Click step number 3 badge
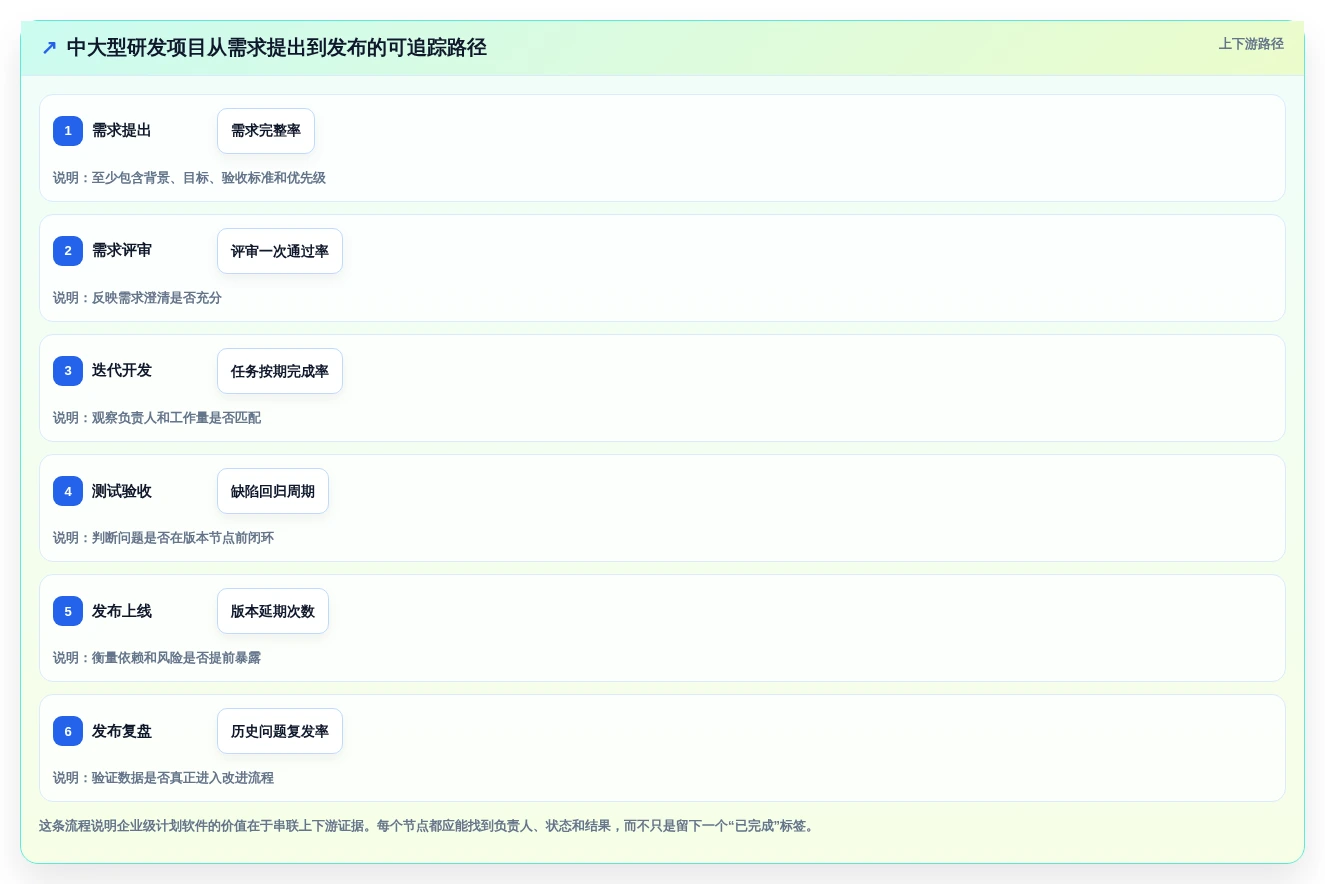This screenshot has width=1325, height=884. [68, 371]
